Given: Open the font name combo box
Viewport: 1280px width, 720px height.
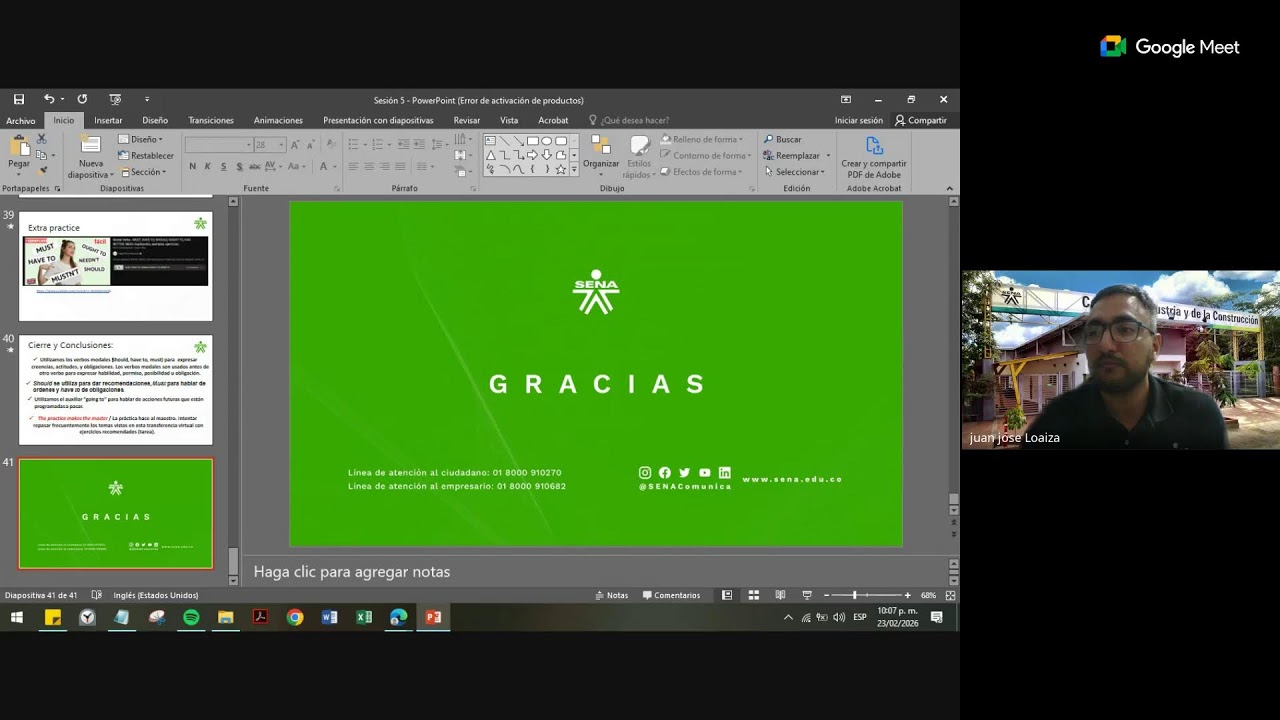Looking at the screenshot, I should (218, 145).
